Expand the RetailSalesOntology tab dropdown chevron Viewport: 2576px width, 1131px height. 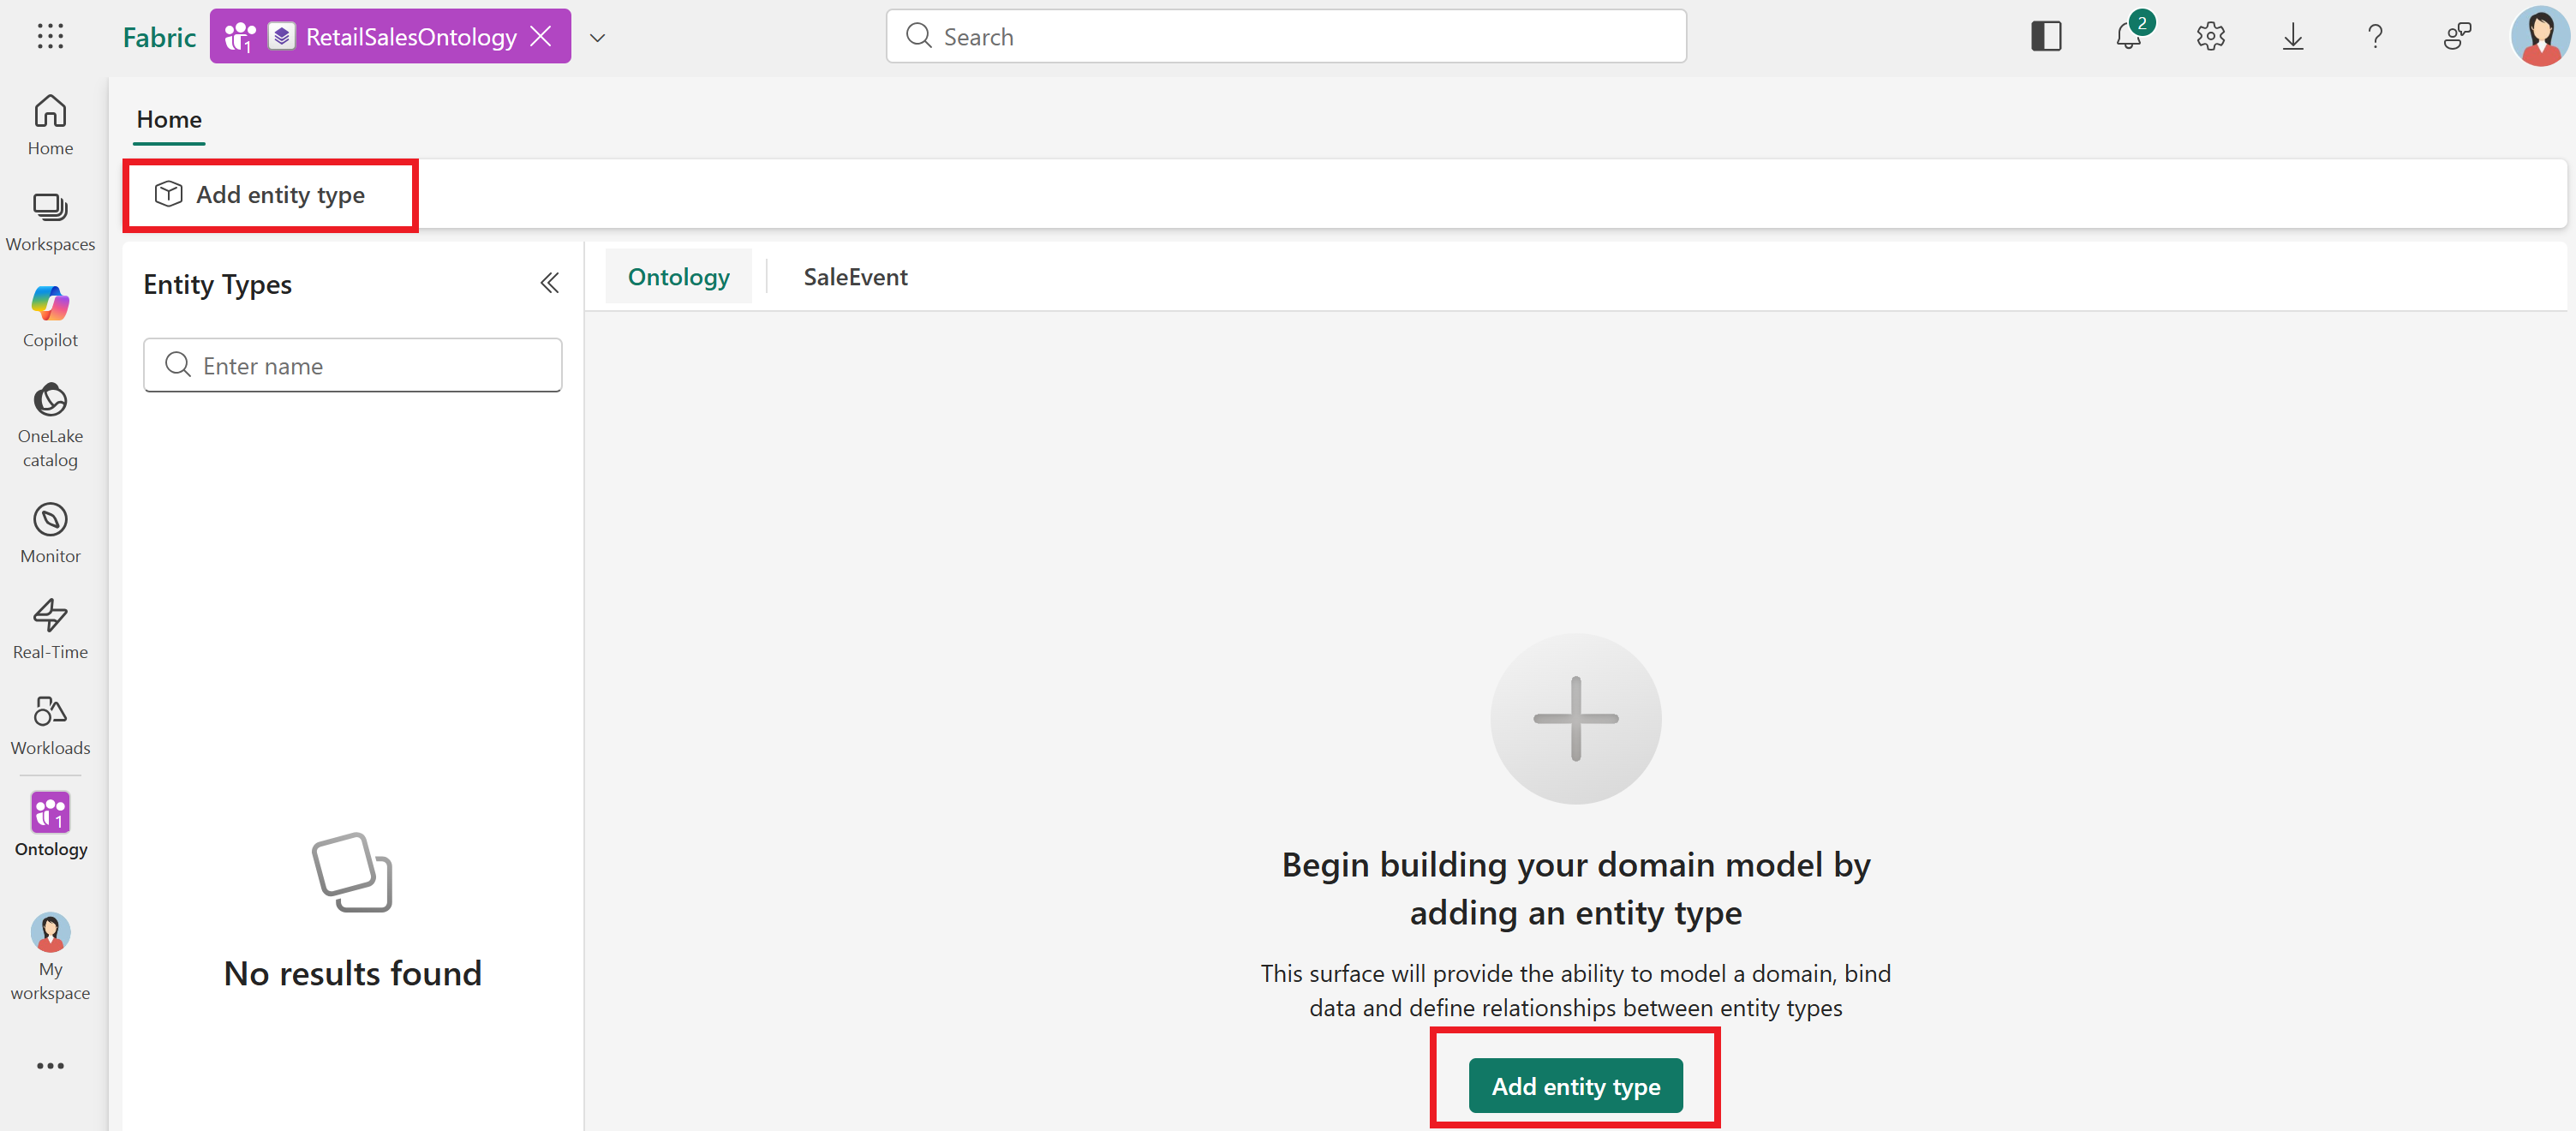(598, 36)
